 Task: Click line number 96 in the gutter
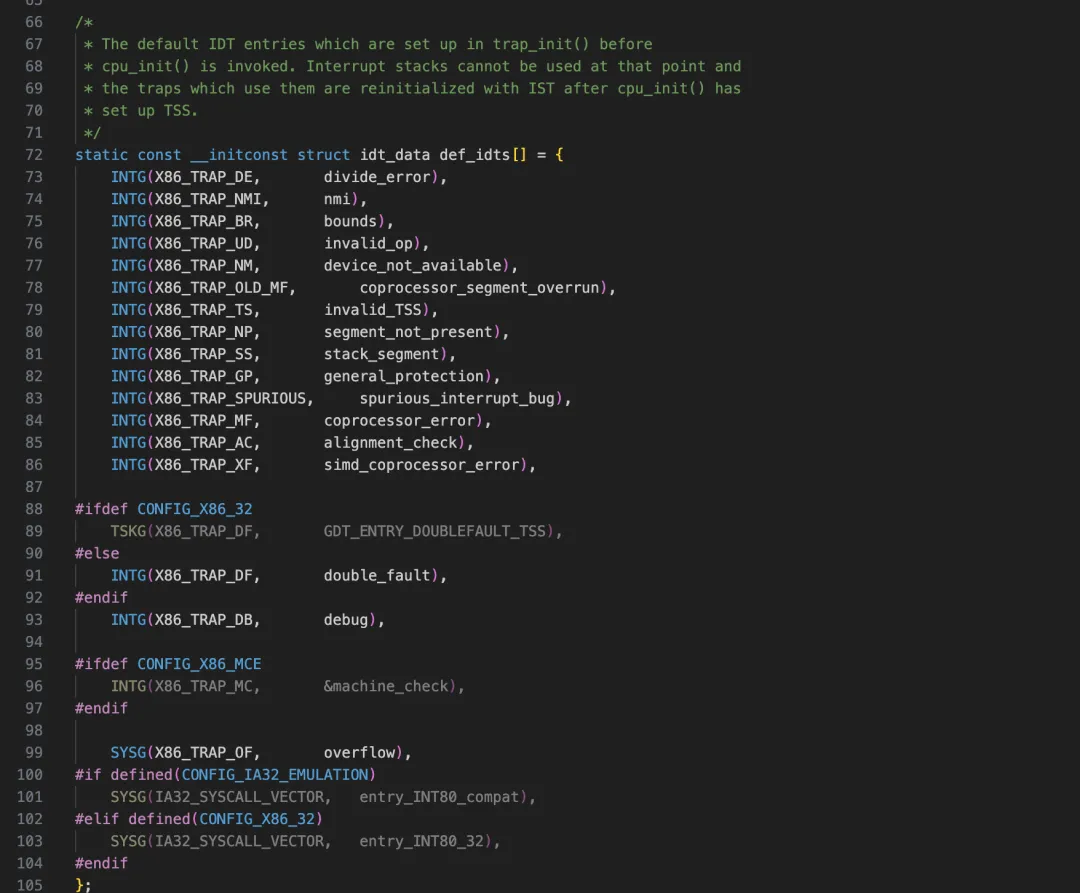pos(34,686)
